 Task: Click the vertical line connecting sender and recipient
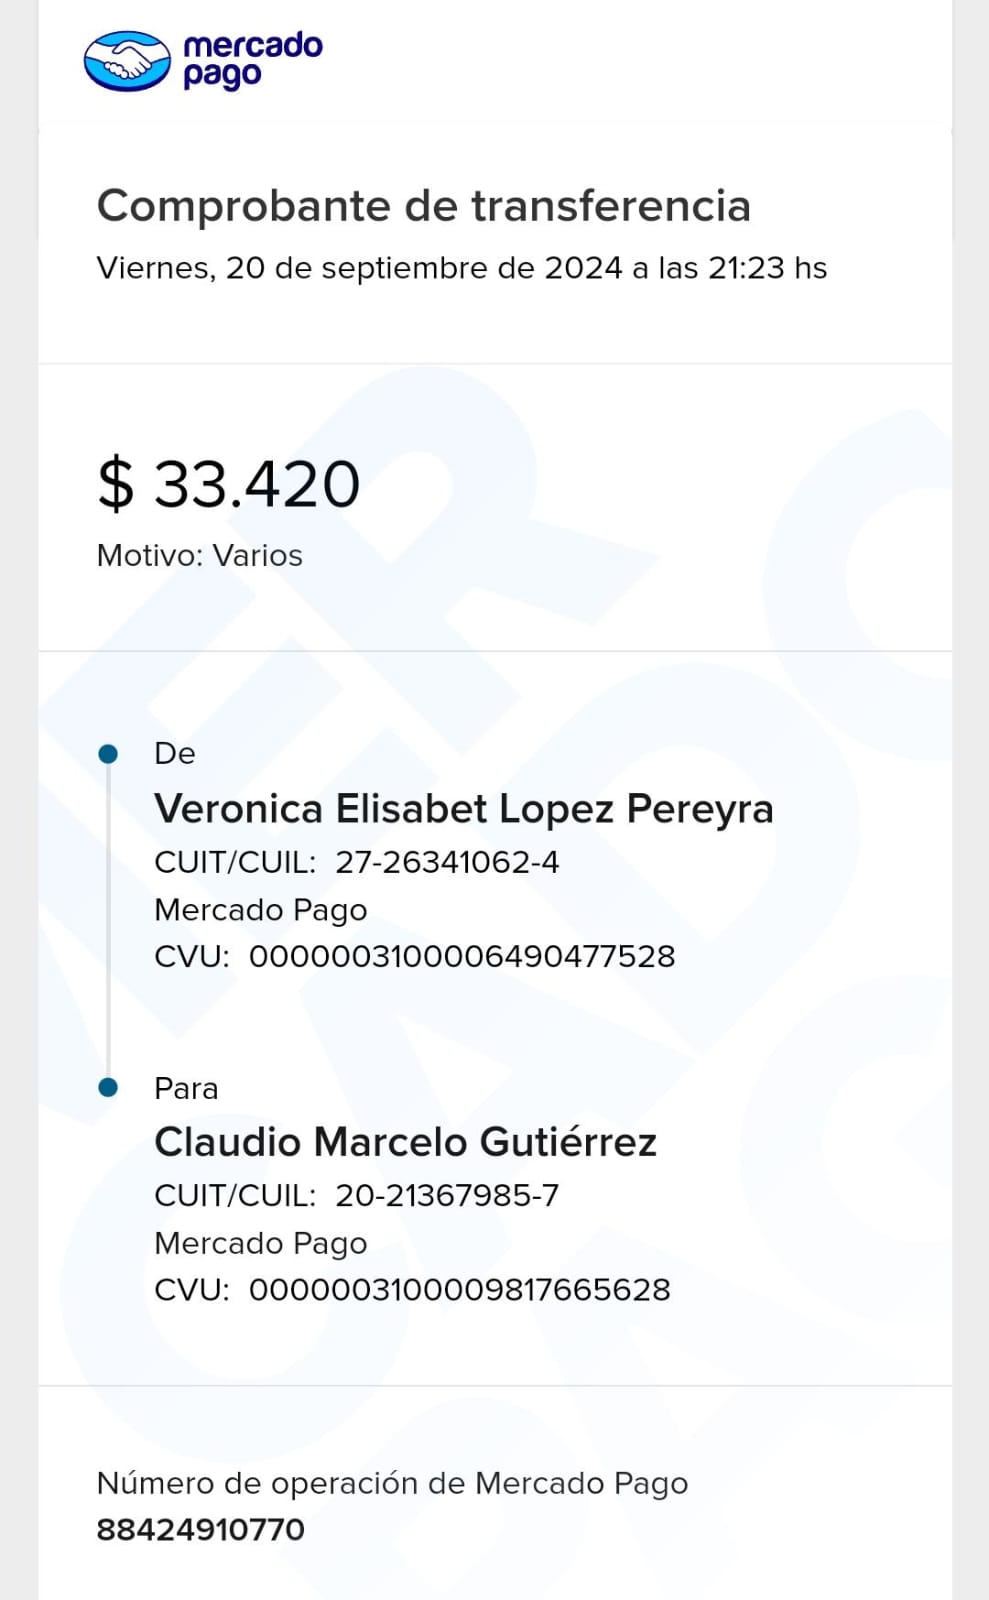tap(109, 920)
